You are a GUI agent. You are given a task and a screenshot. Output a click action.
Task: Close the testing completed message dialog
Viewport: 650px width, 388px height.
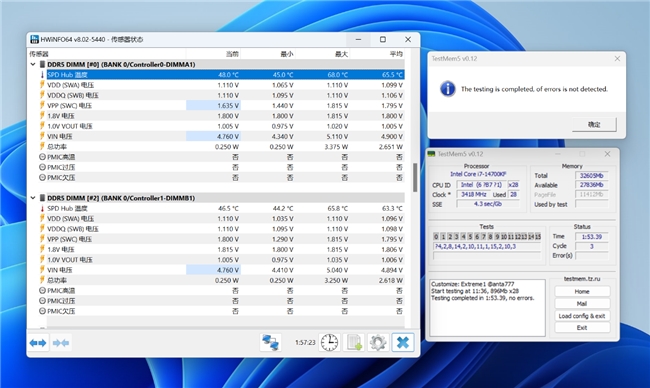pyautogui.click(x=617, y=59)
